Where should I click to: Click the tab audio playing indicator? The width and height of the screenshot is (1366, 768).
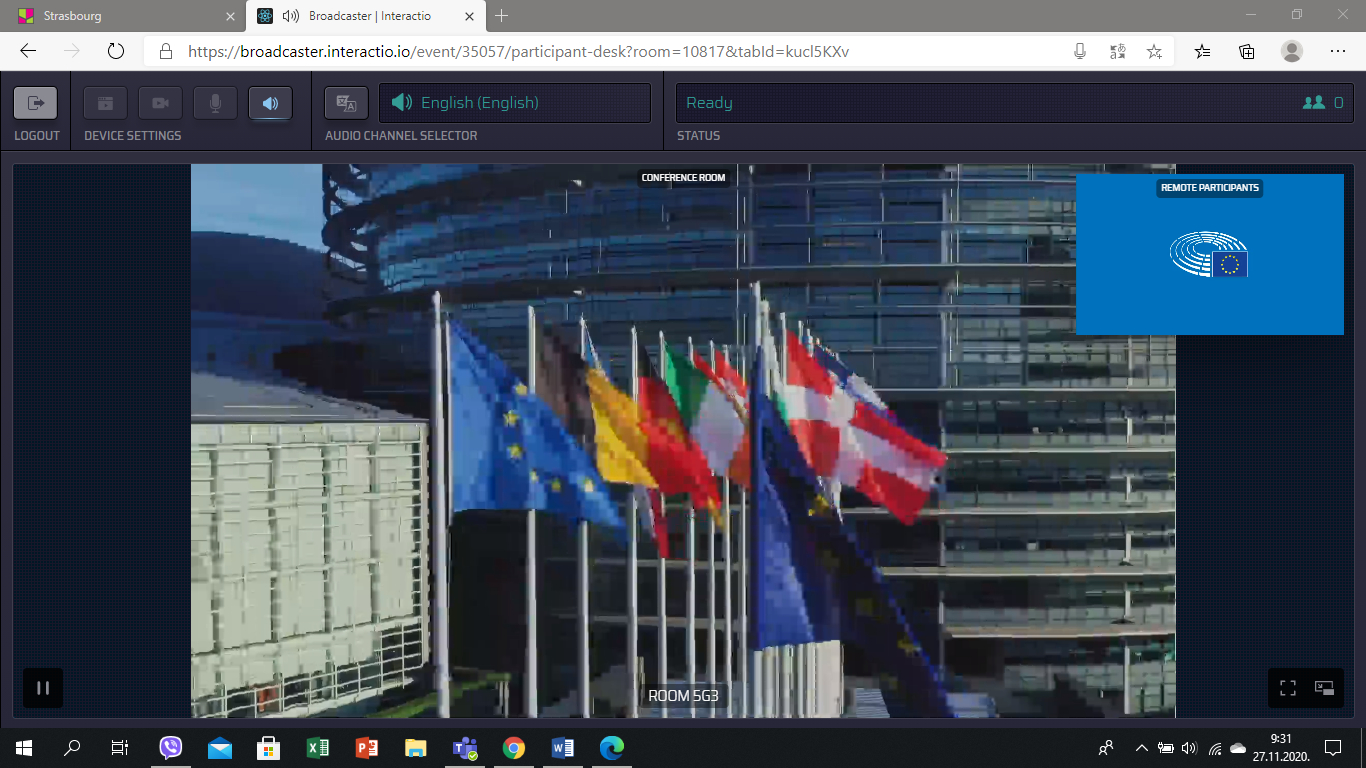tap(291, 16)
